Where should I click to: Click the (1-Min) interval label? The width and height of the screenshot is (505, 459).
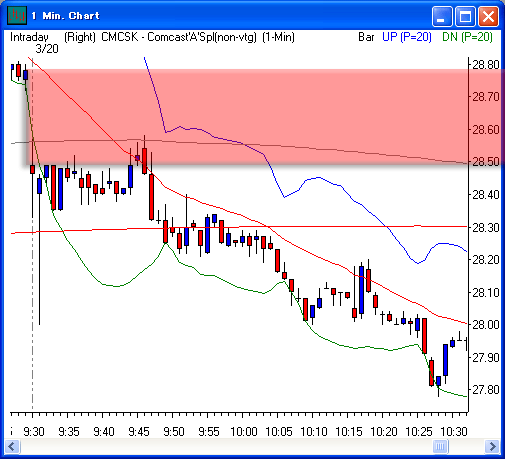278,37
